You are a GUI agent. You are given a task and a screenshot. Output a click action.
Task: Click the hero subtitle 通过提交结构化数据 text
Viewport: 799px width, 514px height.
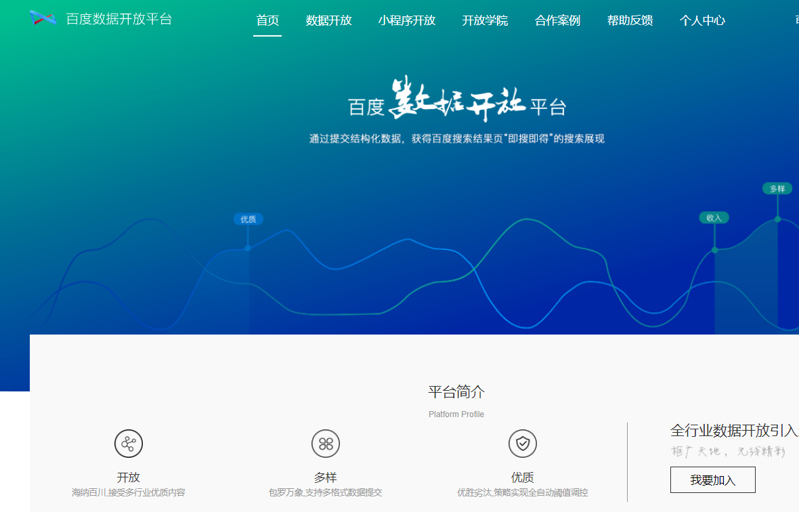[x=457, y=139]
